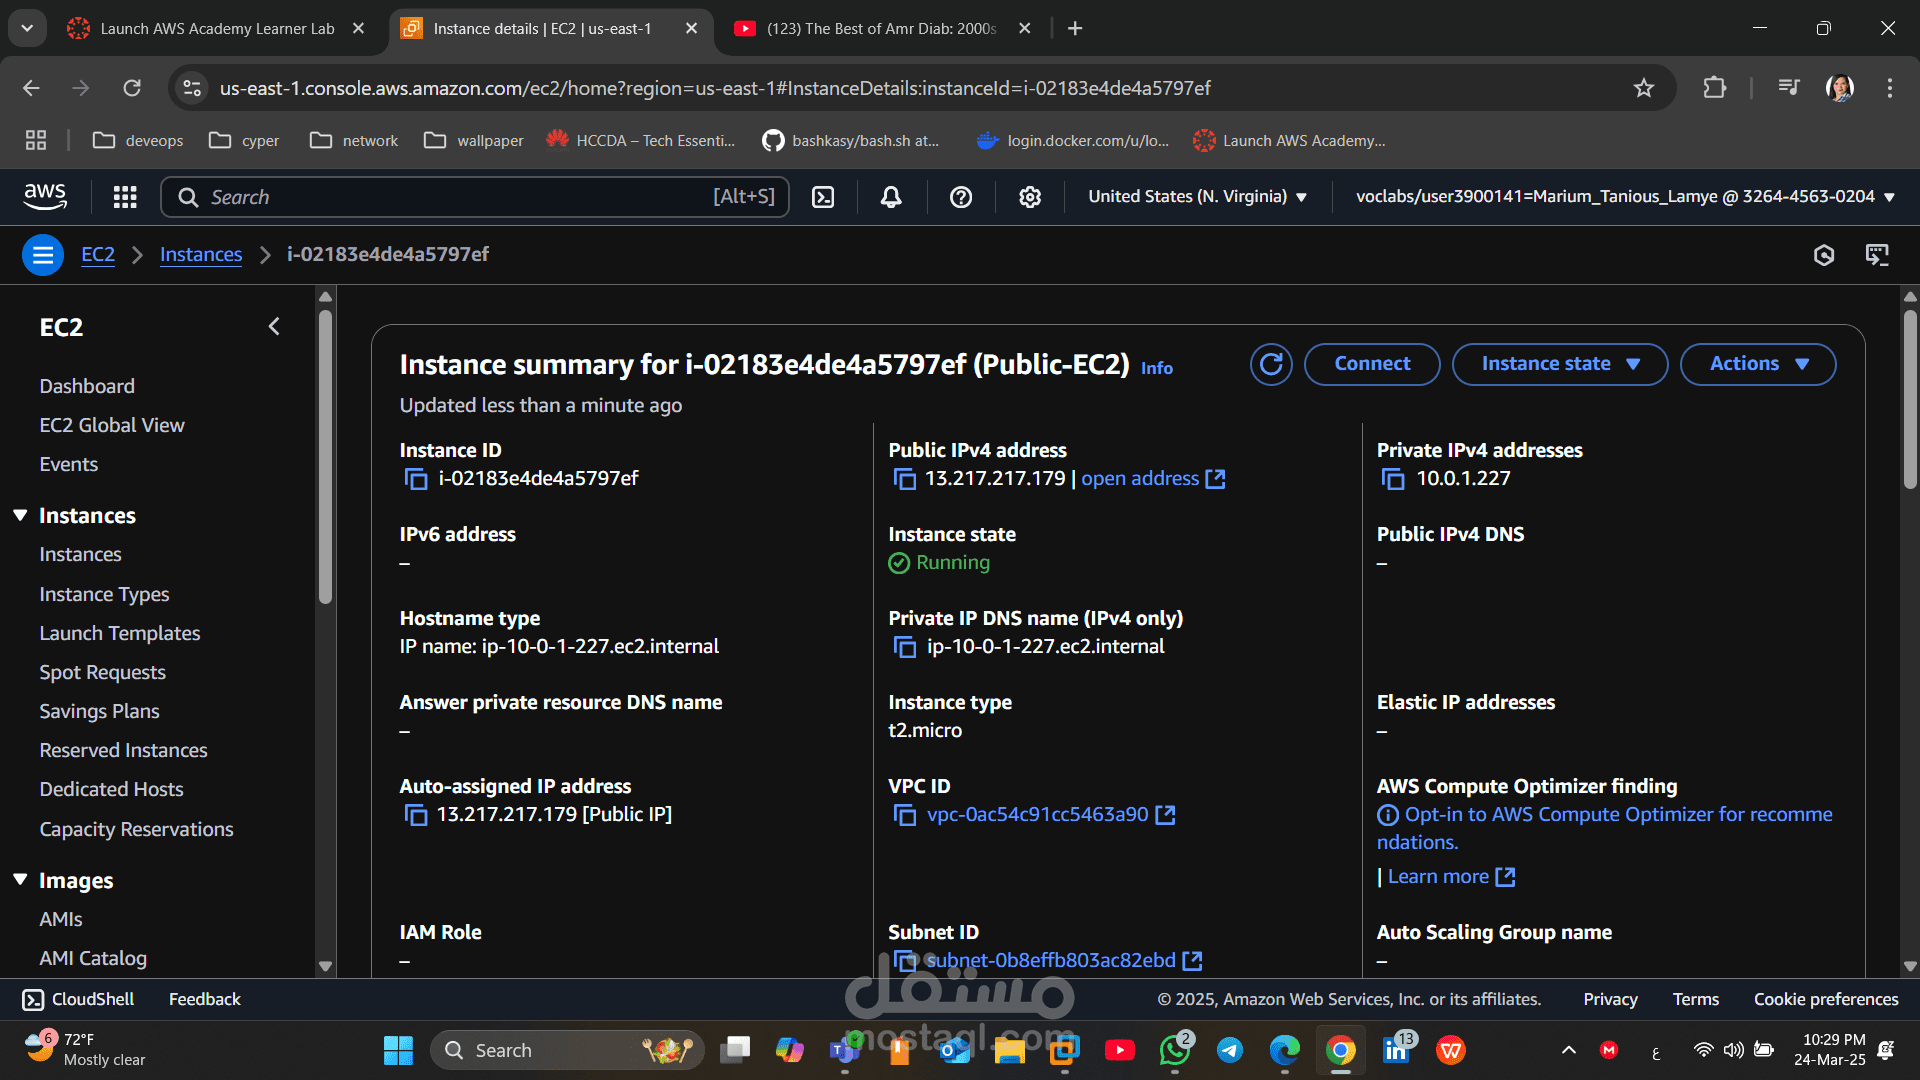Click the Windows Start button
Viewport: 1920px width, 1080px height.
[x=398, y=1050]
